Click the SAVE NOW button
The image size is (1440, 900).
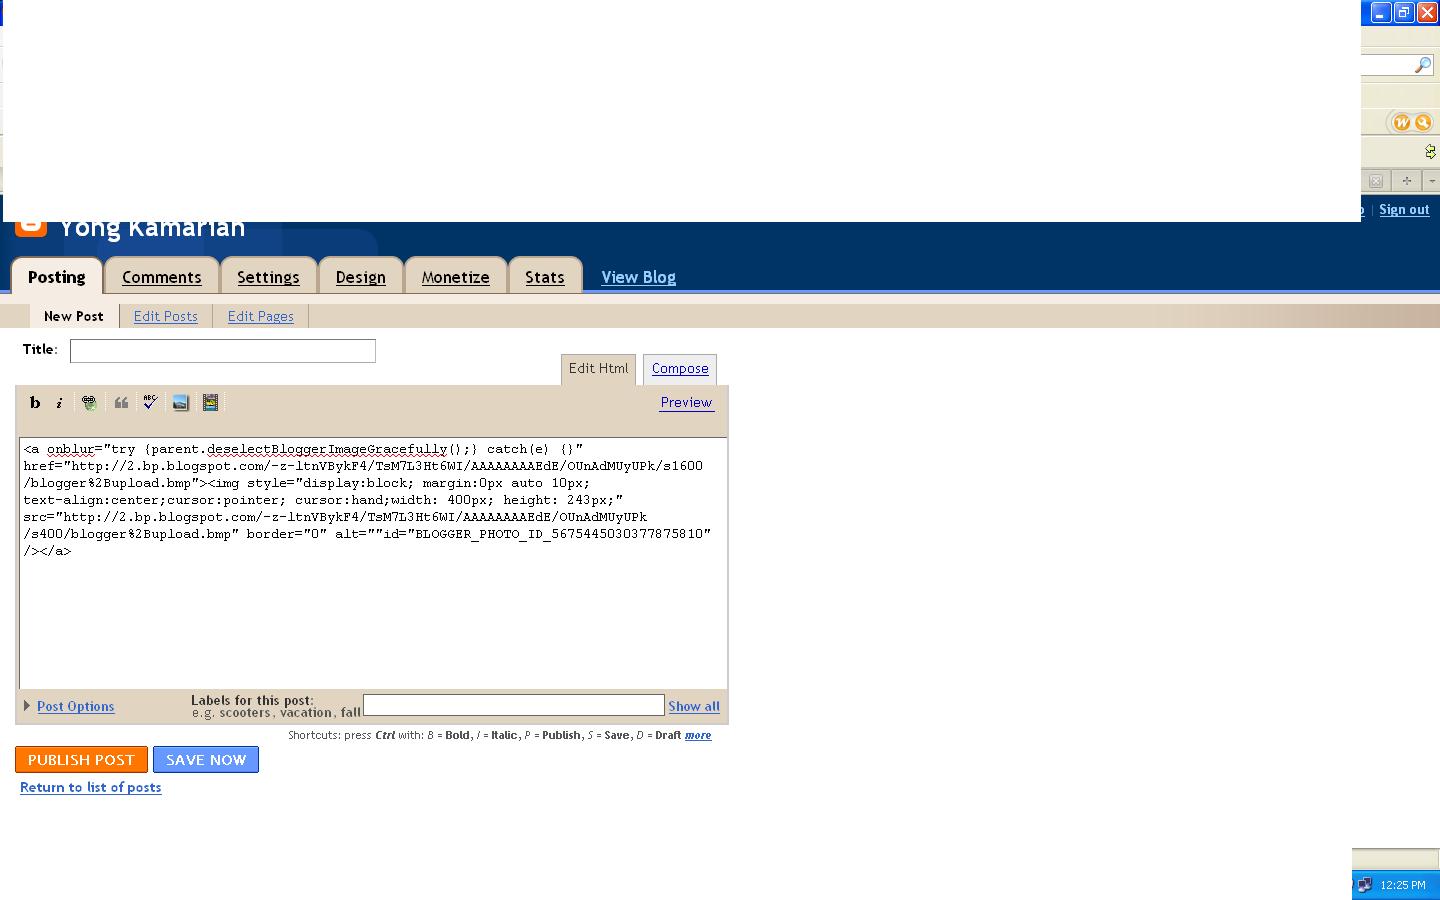206,760
